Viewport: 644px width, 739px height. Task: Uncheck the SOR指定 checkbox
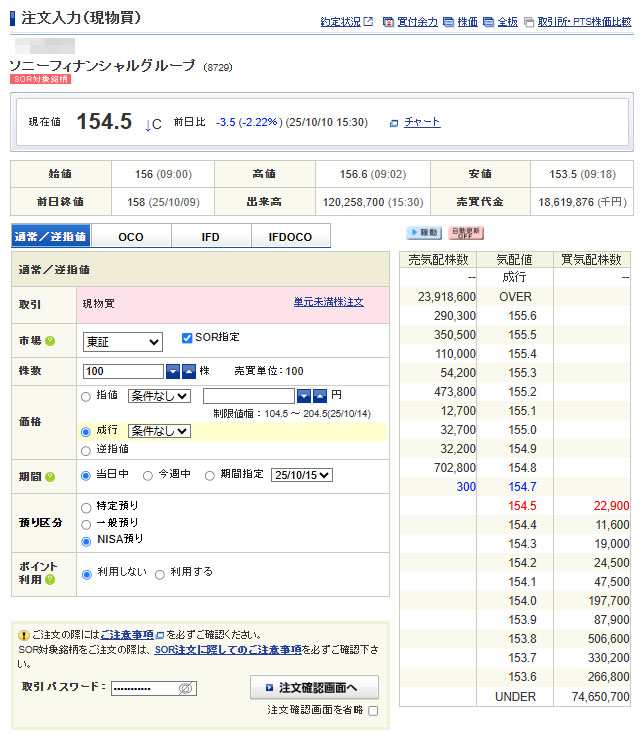click(187, 338)
